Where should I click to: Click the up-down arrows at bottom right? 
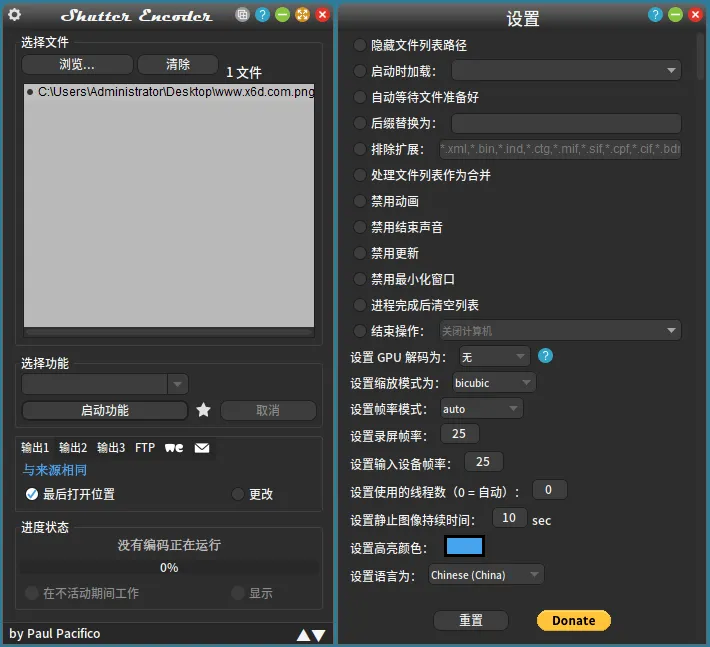click(x=311, y=634)
